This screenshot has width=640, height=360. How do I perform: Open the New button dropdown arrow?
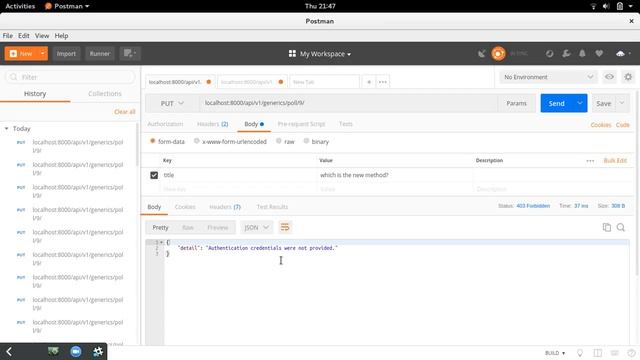tap(42, 53)
